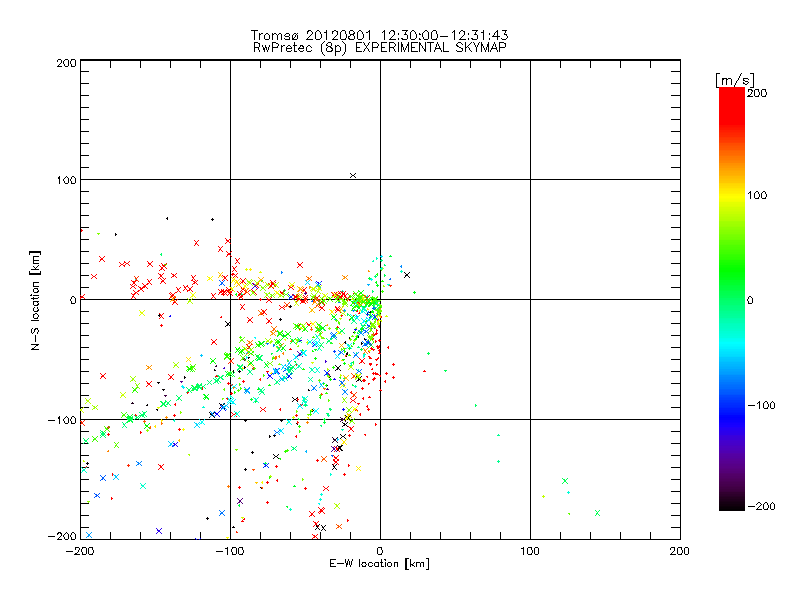This screenshot has height=600, width=800.
Task: Click the y-axis tick label '-100'
Action: pos(62,420)
